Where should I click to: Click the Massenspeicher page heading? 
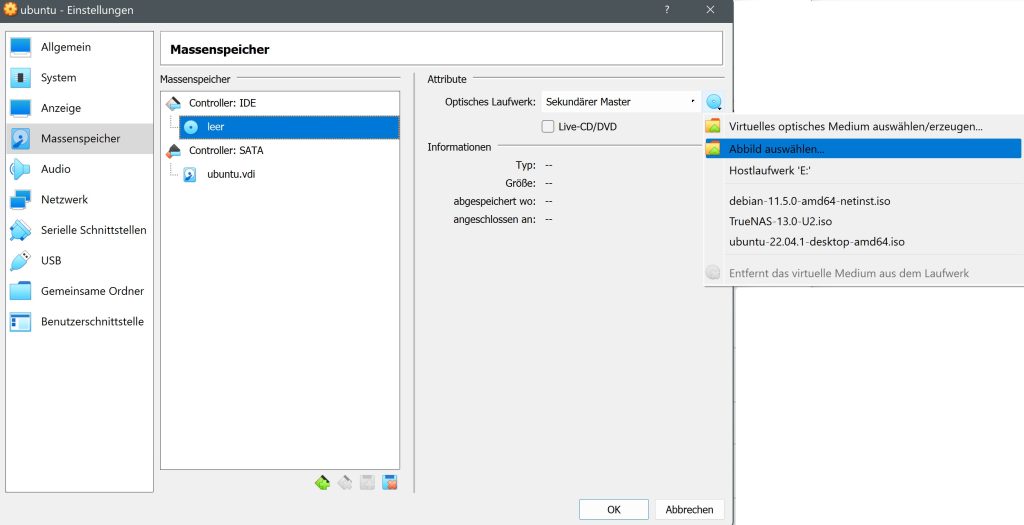pos(220,50)
